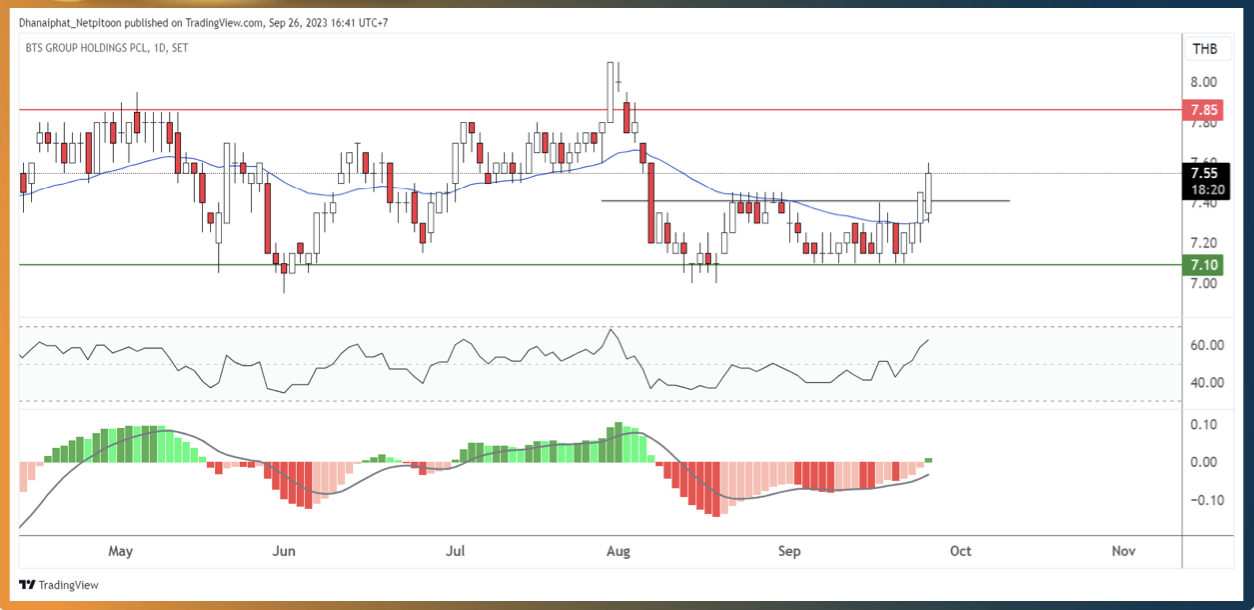
Task: Click the latest white breakout candlestick
Action: [x=929, y=192]
